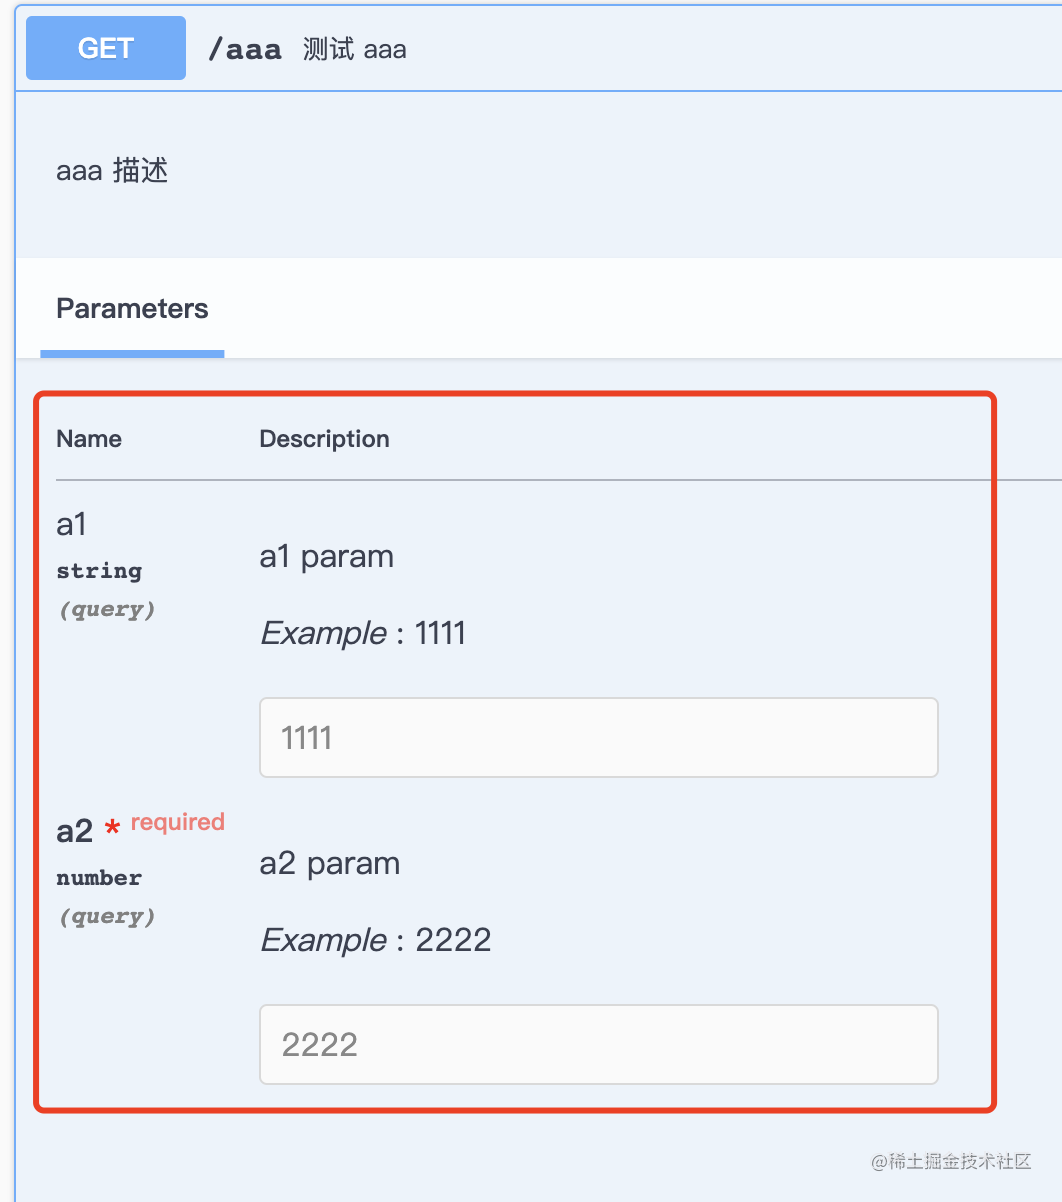Click the "a2 param" description text
The image size is (1062, 1202).
[329, 864]
